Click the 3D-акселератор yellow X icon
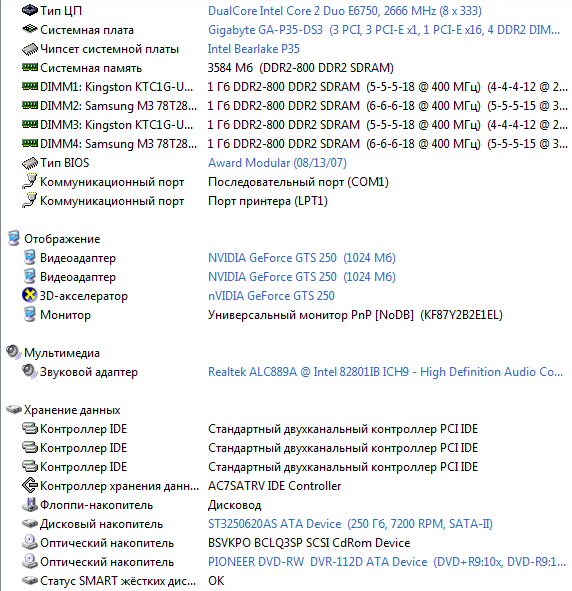Viewport: 572px width, 591px height. (29, 296)
